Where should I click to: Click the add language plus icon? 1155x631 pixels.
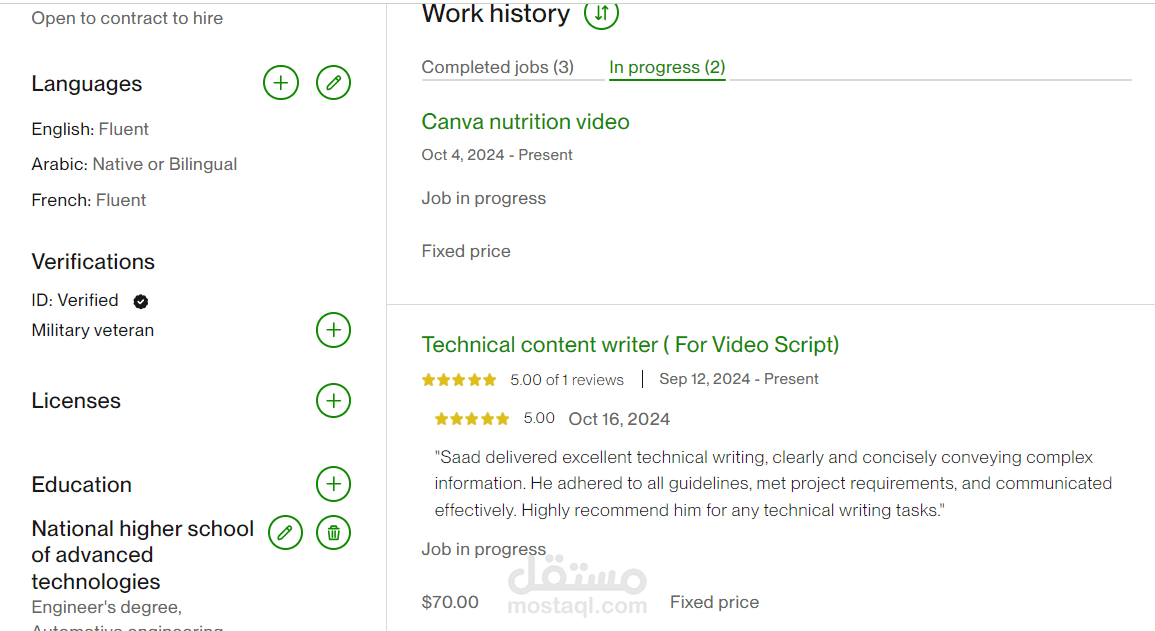pos(281,83)
